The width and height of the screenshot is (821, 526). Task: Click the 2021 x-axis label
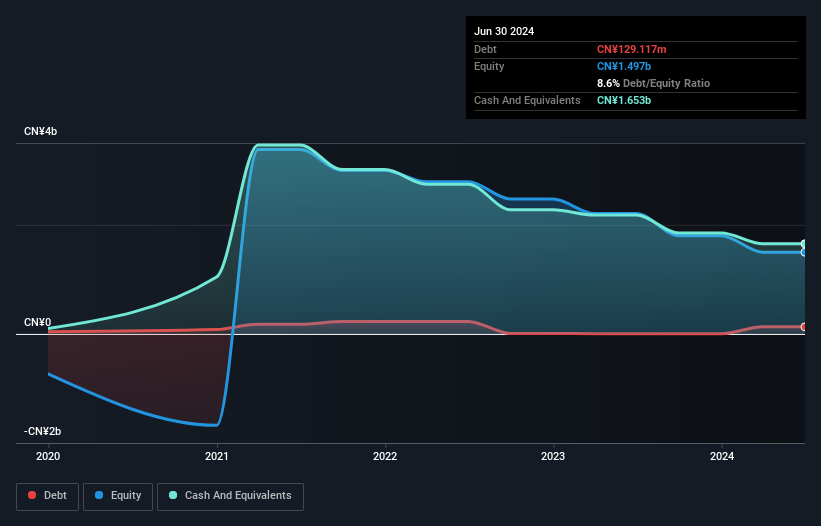click(x=217, y=456)
